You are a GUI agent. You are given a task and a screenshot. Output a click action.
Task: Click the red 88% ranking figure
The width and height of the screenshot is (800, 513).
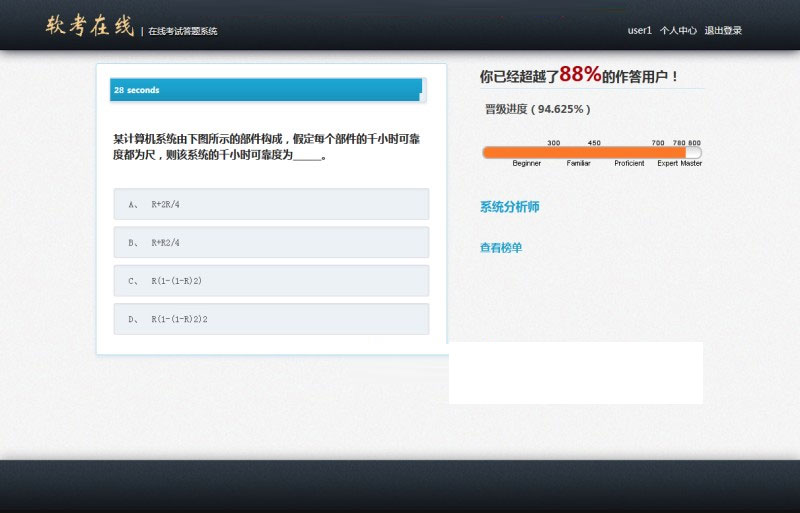[580, 74]
